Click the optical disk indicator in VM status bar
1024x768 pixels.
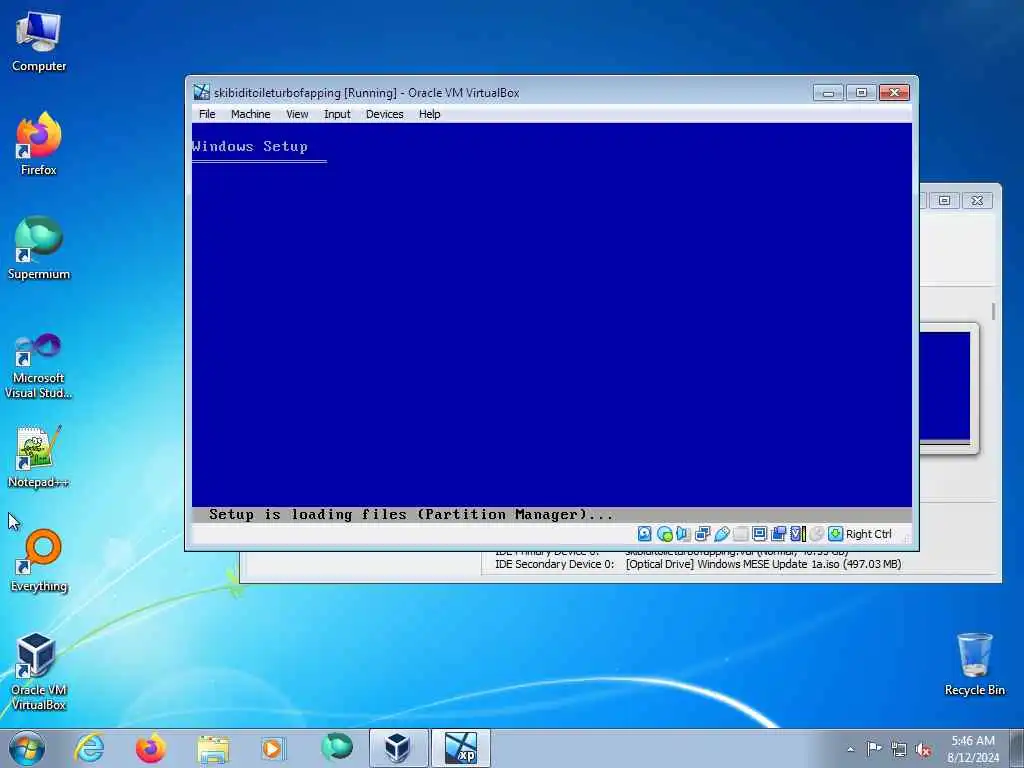[x=664, y=534]
